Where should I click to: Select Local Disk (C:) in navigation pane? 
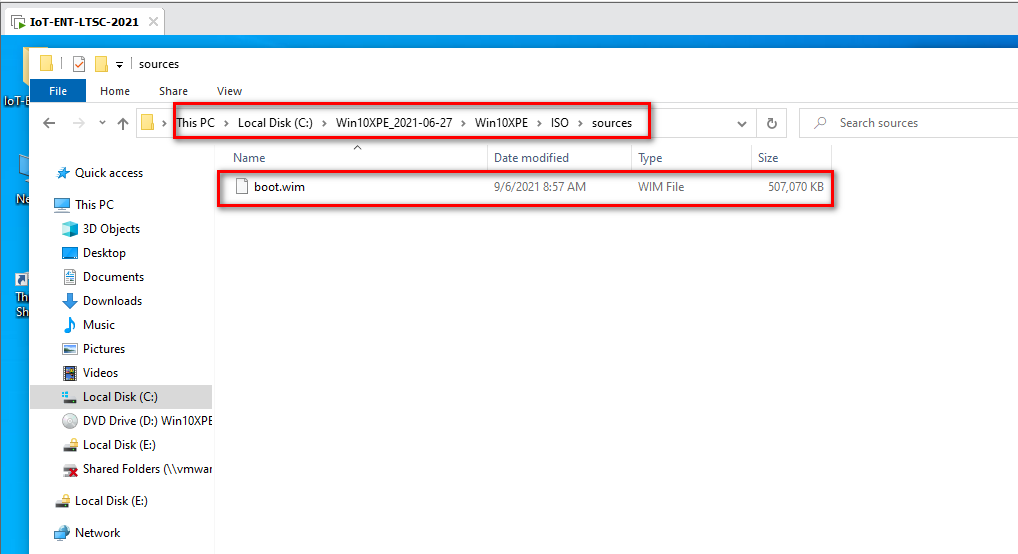tap(121, 397)
